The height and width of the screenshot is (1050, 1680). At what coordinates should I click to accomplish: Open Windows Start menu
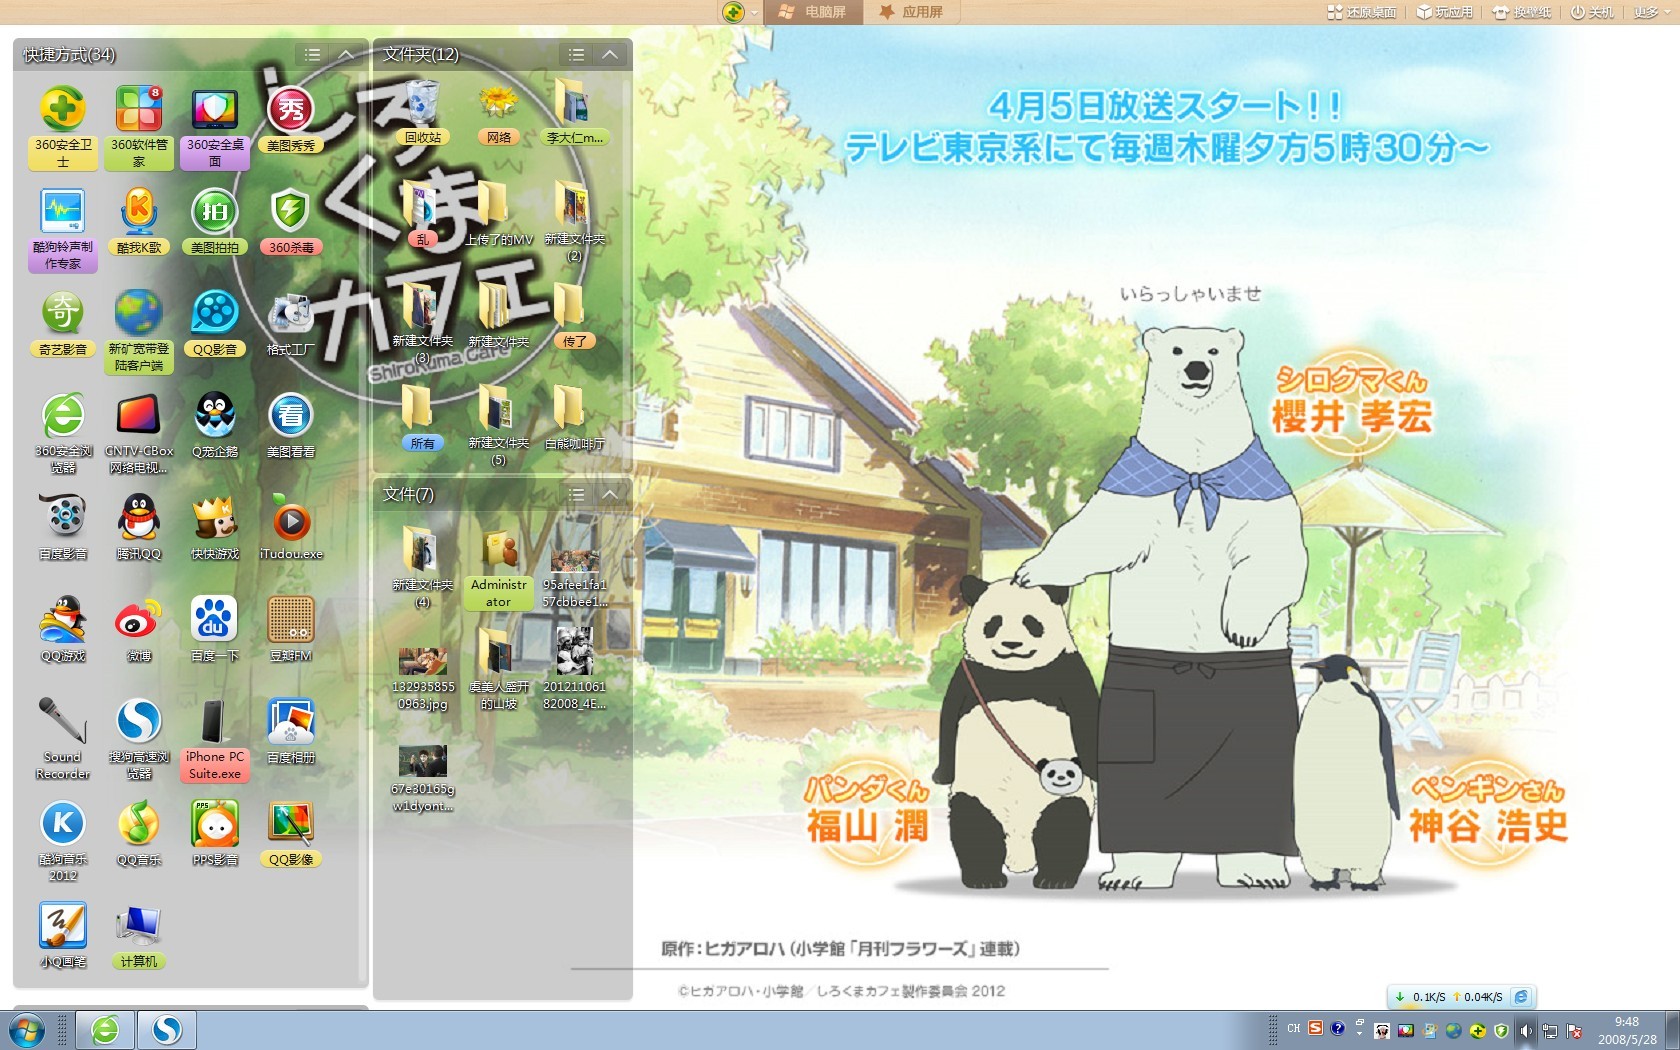(x=26, y=1030)
